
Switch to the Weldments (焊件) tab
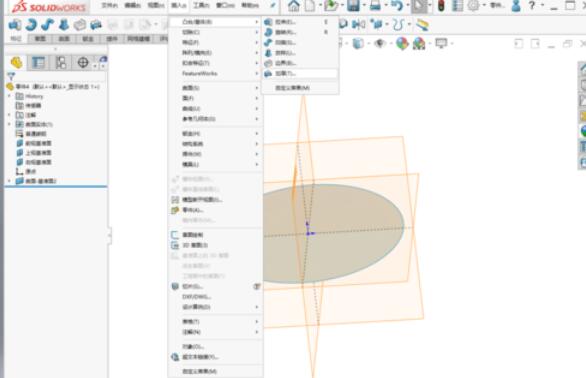tap(112, 39)
